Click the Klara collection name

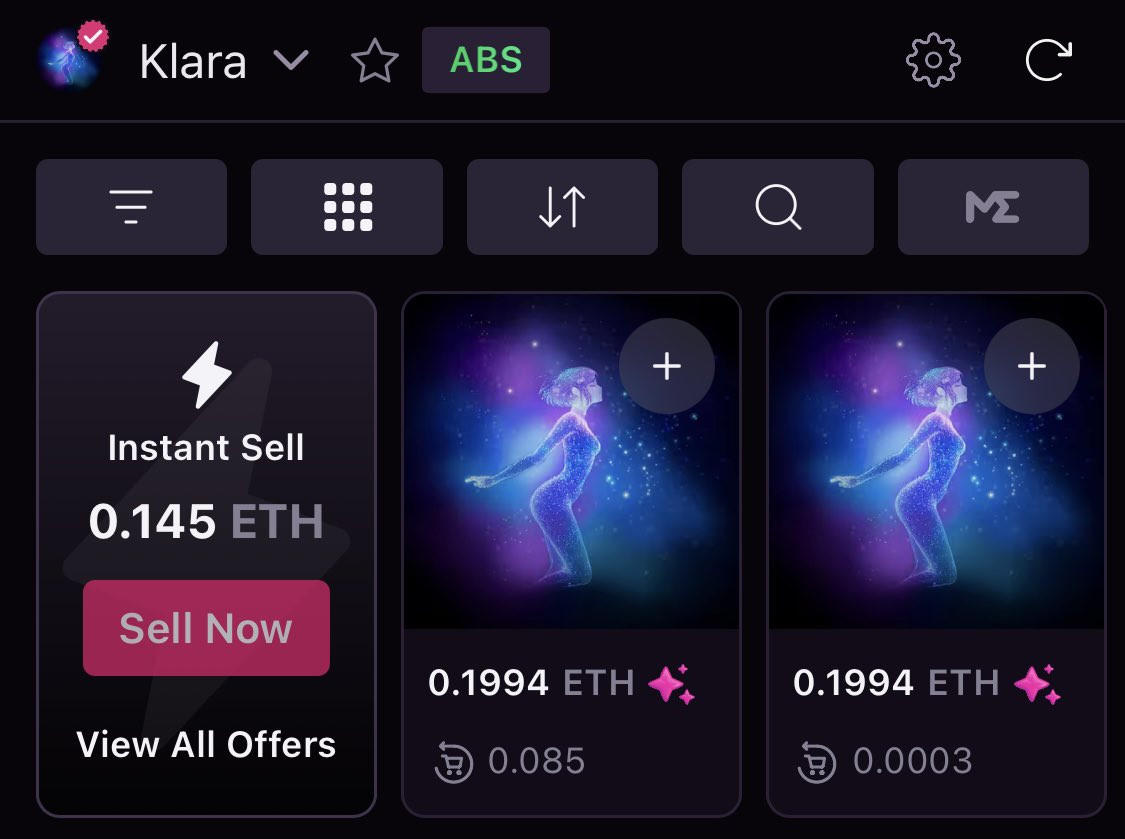point(193,62)
